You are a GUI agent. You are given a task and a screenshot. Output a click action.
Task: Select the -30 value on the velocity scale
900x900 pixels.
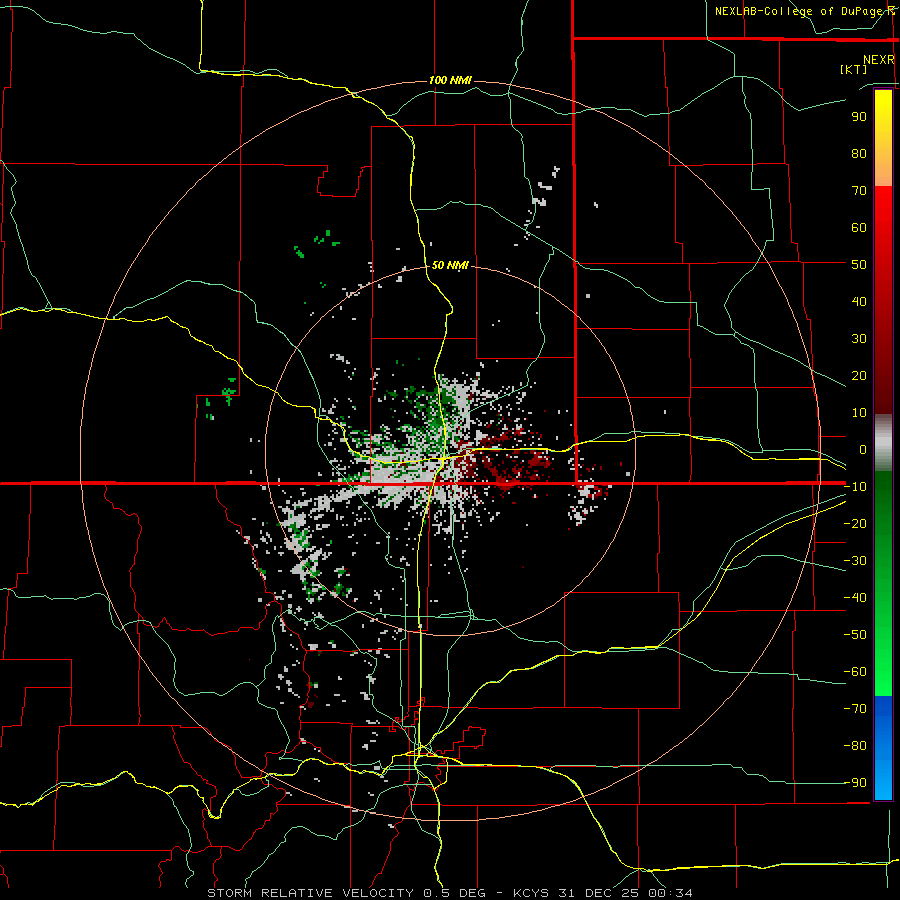point(855,561)
